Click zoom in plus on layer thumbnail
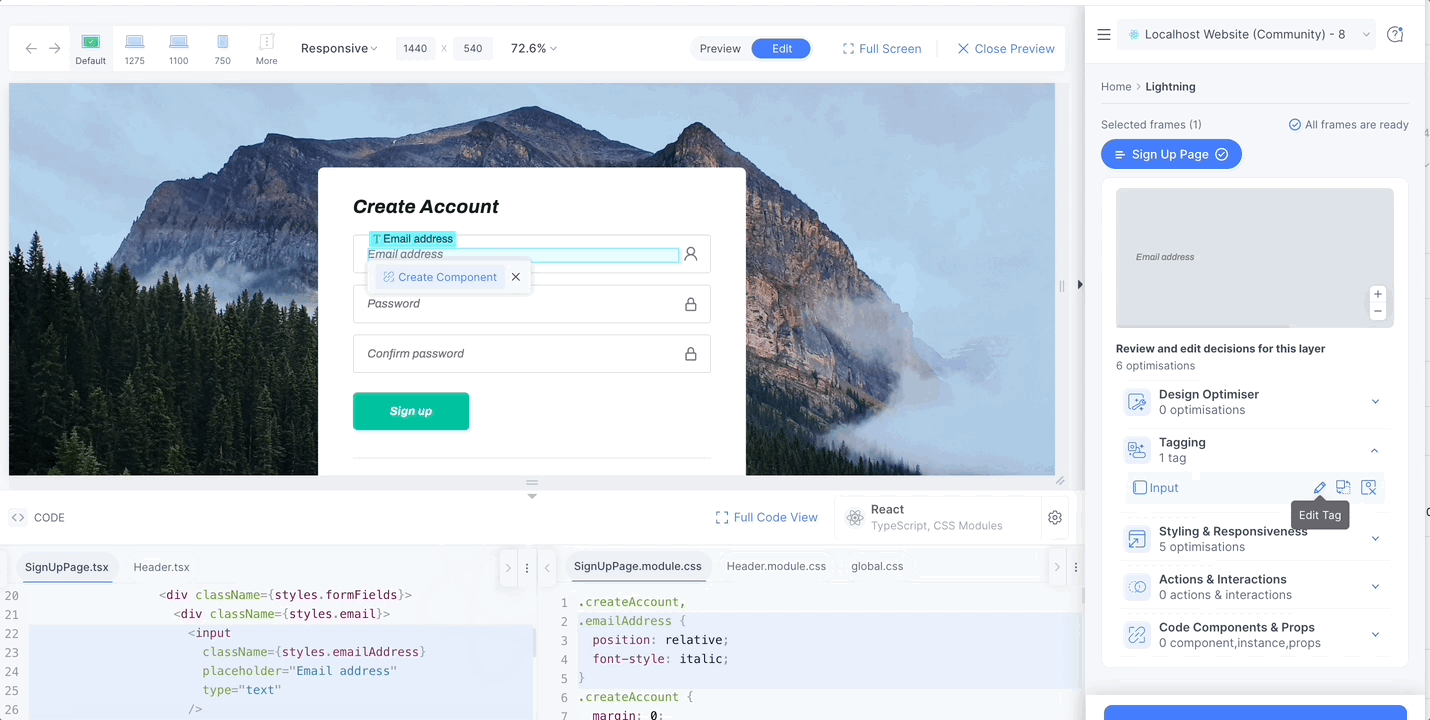 click(x=1378, y=294)
